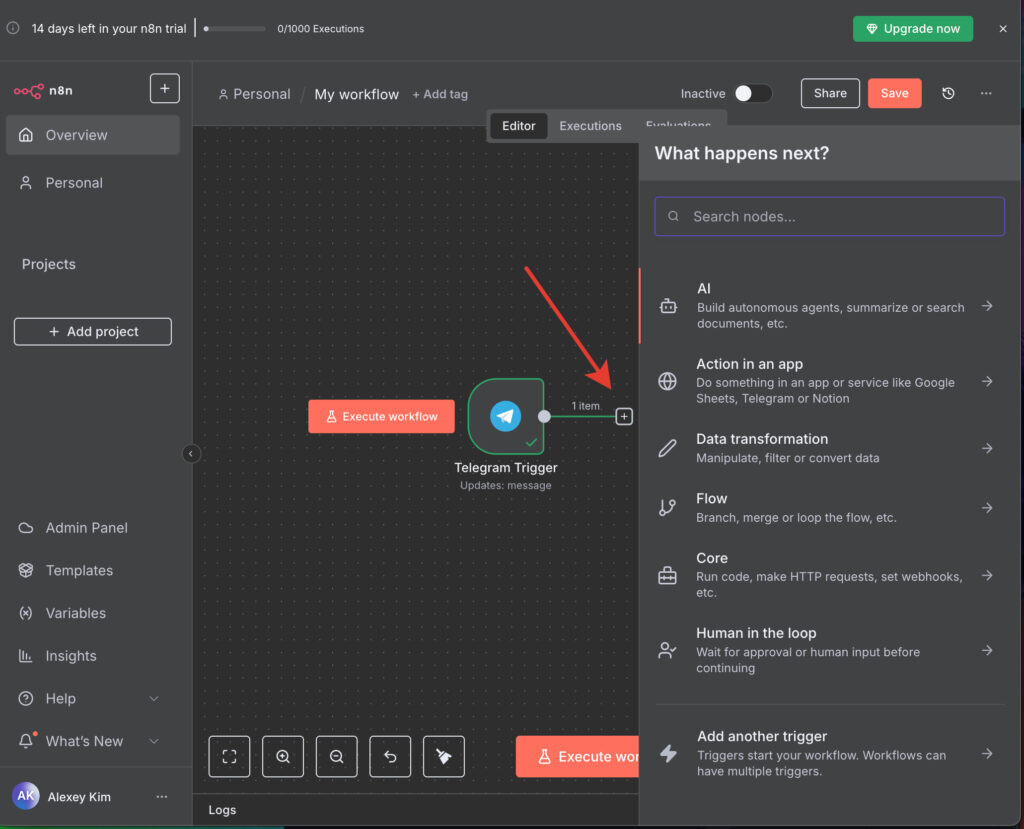Collapse the sidebar with arrow handle
Screen dimensions: 1024x829
pos(191,454)
